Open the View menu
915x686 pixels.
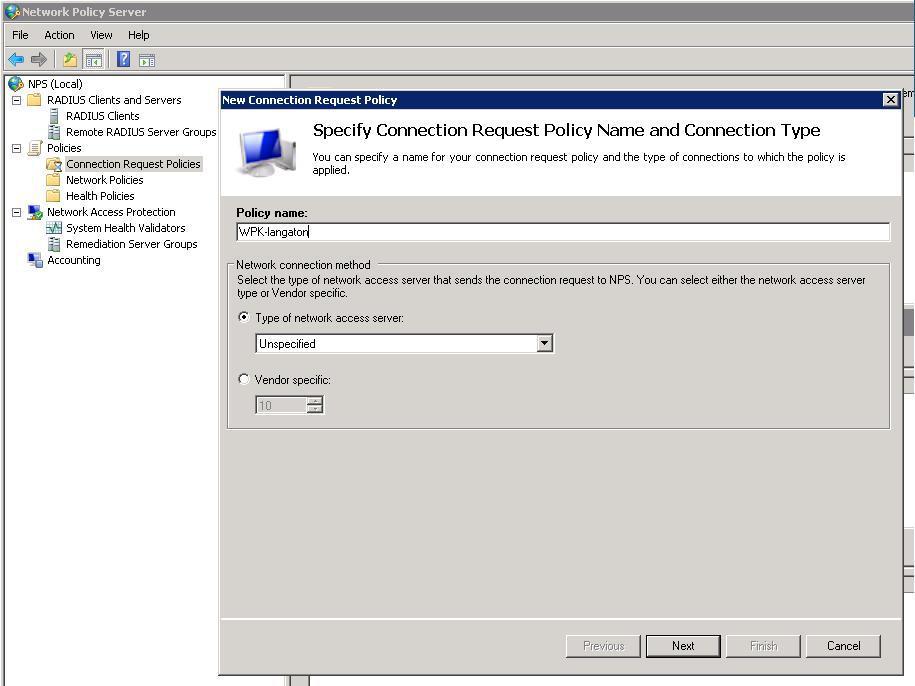pos(101,35)
